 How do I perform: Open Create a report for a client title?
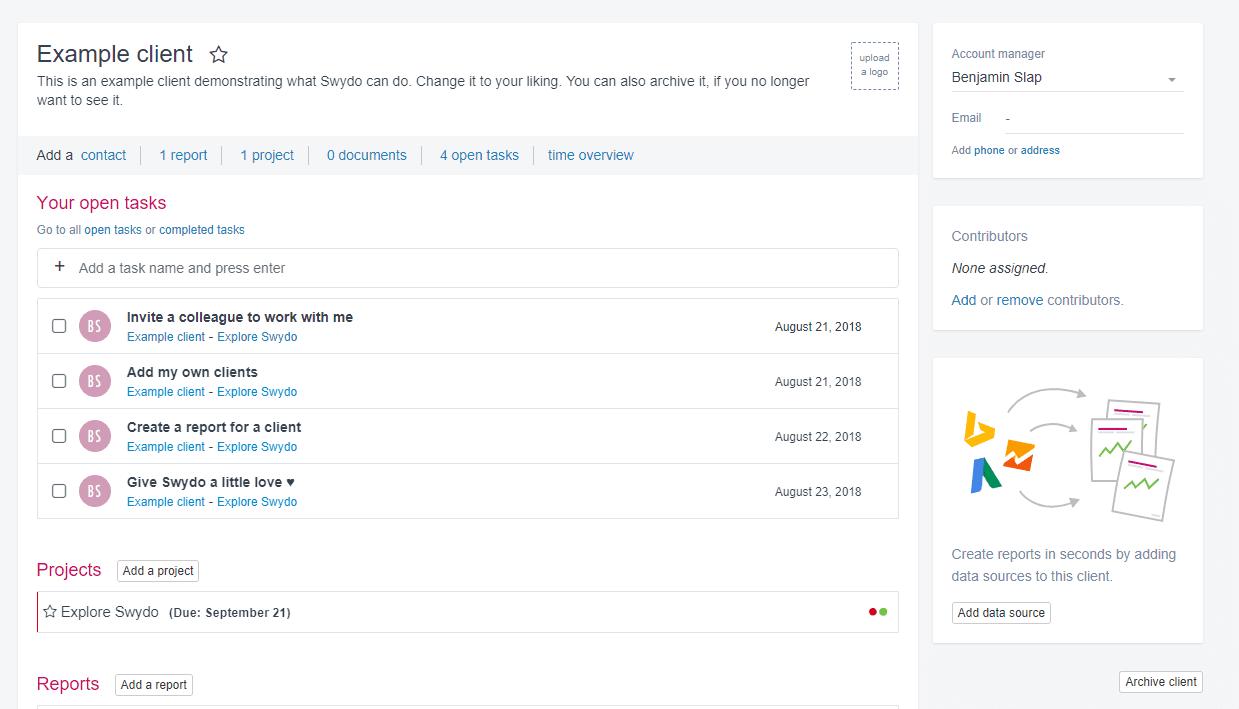pyautogui.click(x=214, y=427)
